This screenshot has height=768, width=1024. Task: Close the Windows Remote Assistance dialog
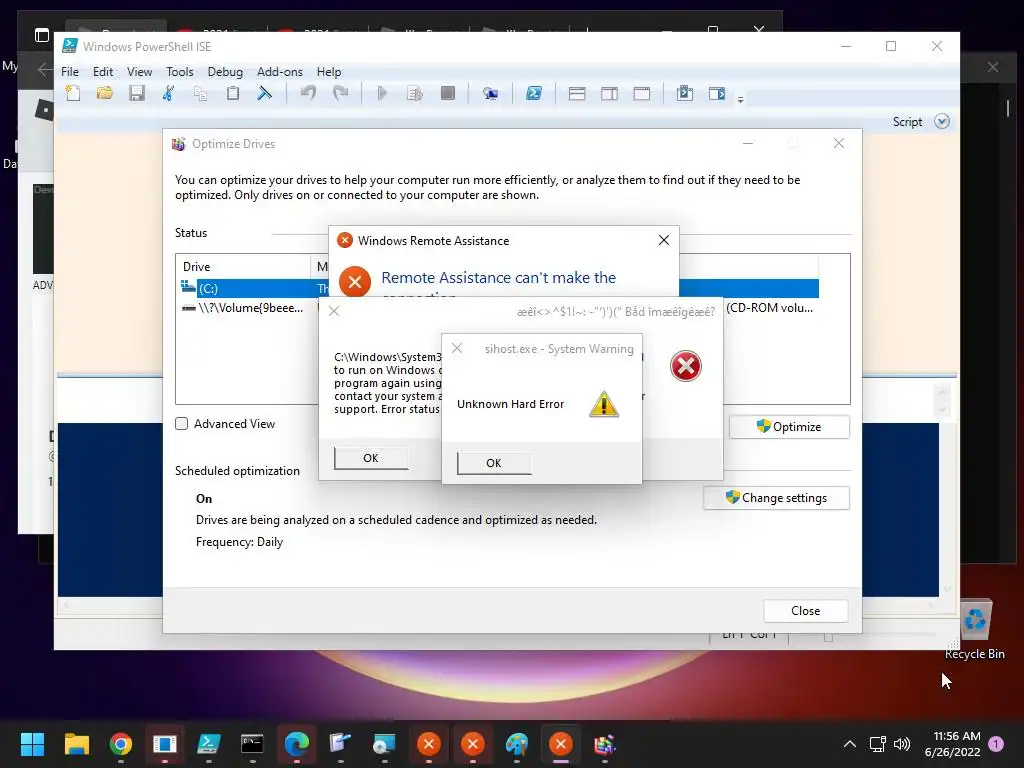tap(664, 240)
